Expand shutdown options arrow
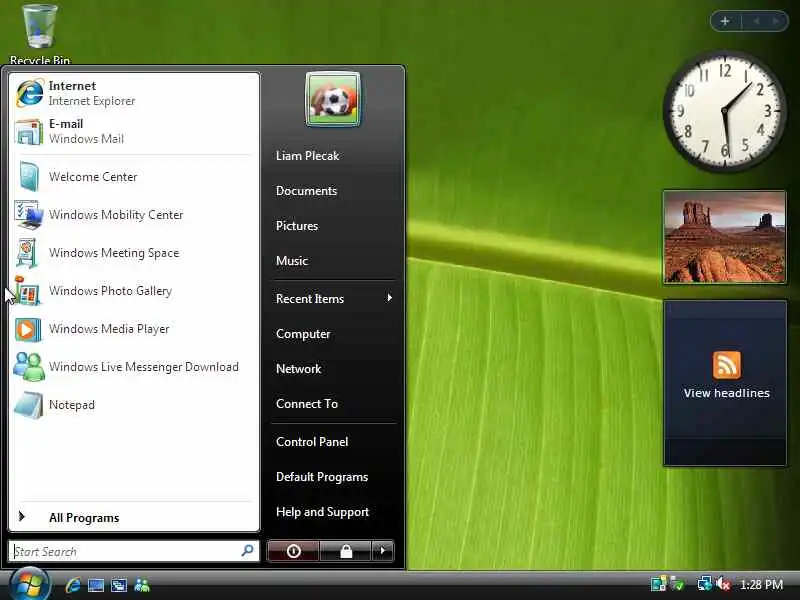 tap(383, 551)
